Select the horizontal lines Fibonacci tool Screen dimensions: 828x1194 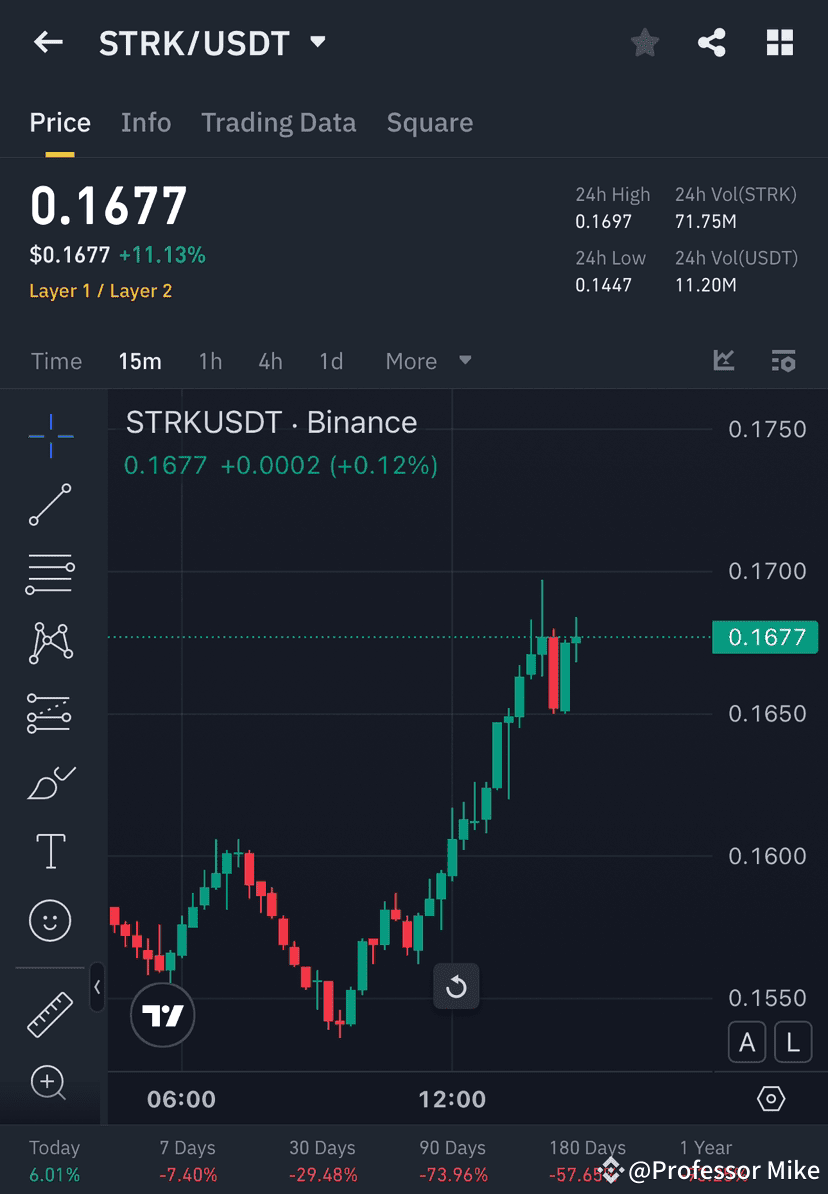50,573
